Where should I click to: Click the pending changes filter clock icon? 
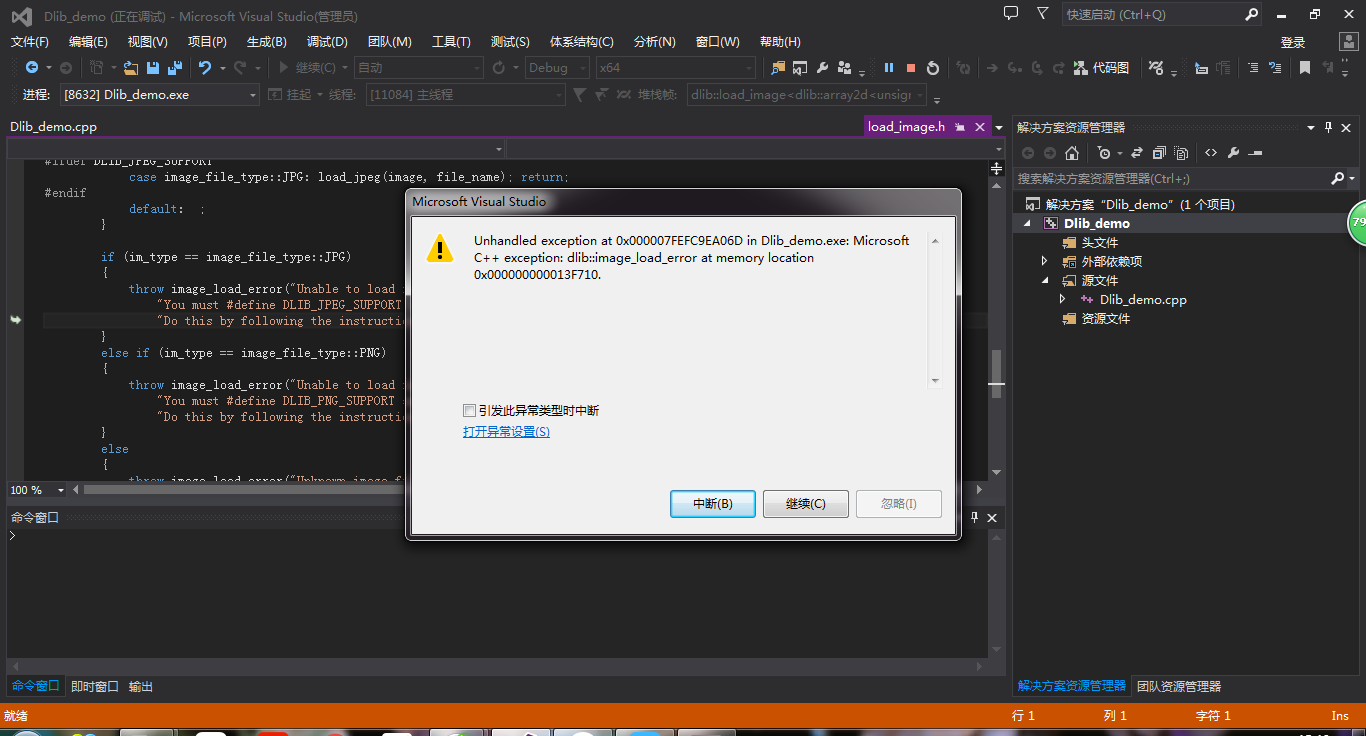coord(1103,153)
